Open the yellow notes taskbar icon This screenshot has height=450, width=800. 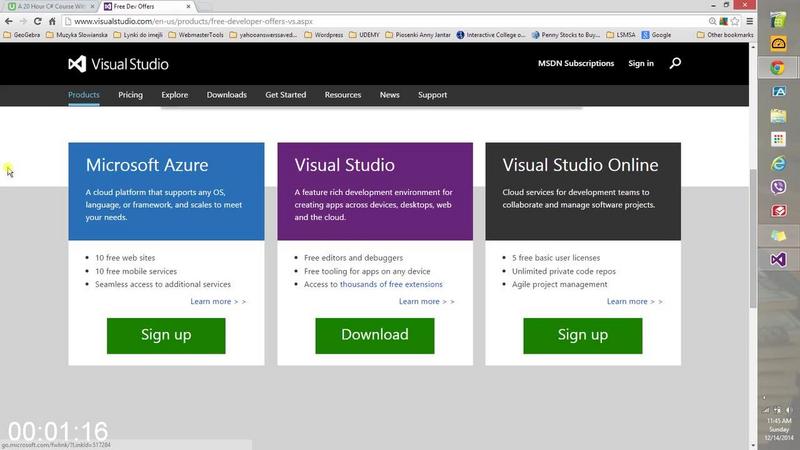click(x=778, y=235)
